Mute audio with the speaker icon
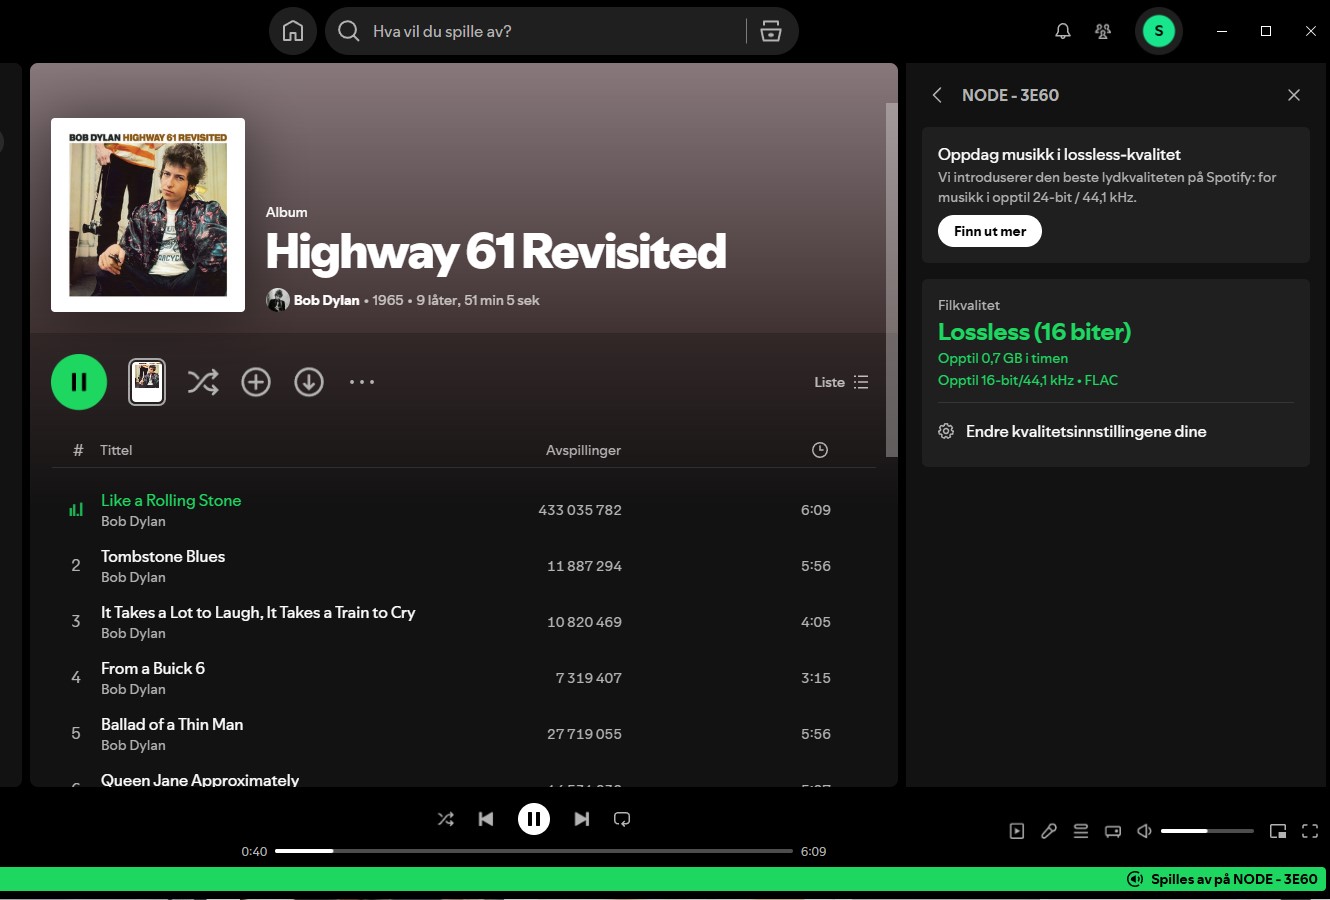The width and height of the screenshot is (1330, 900). [x=1145, y=831]
